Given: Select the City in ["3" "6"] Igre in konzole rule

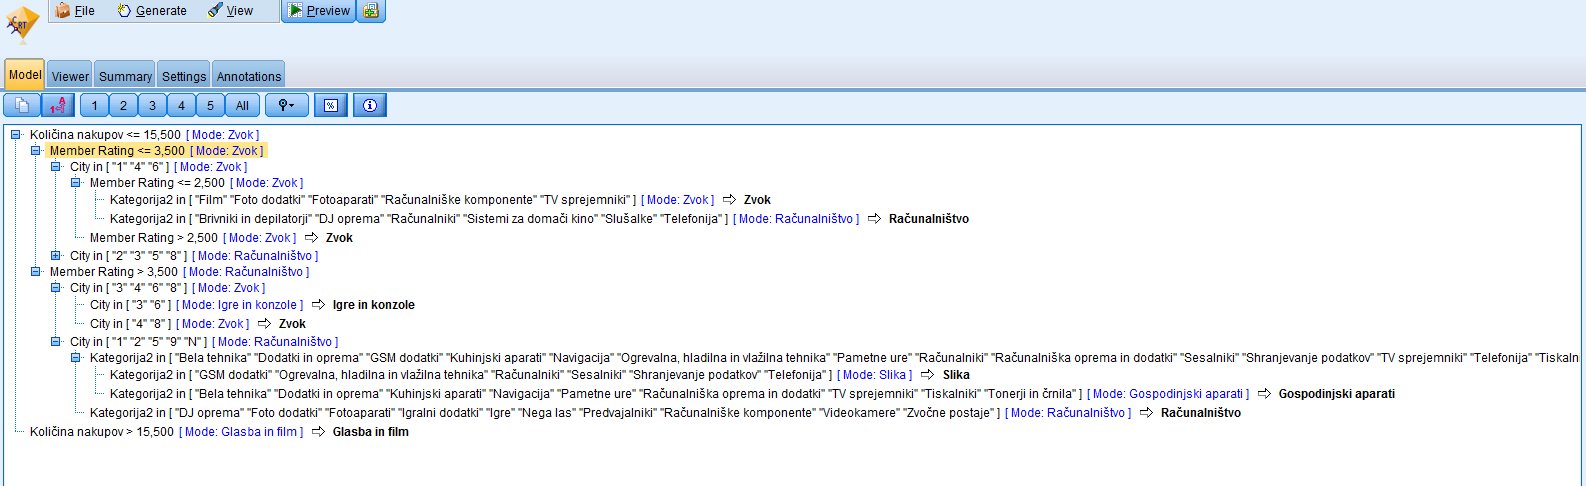Looking at the screenshot, I should tap(252, 305).
